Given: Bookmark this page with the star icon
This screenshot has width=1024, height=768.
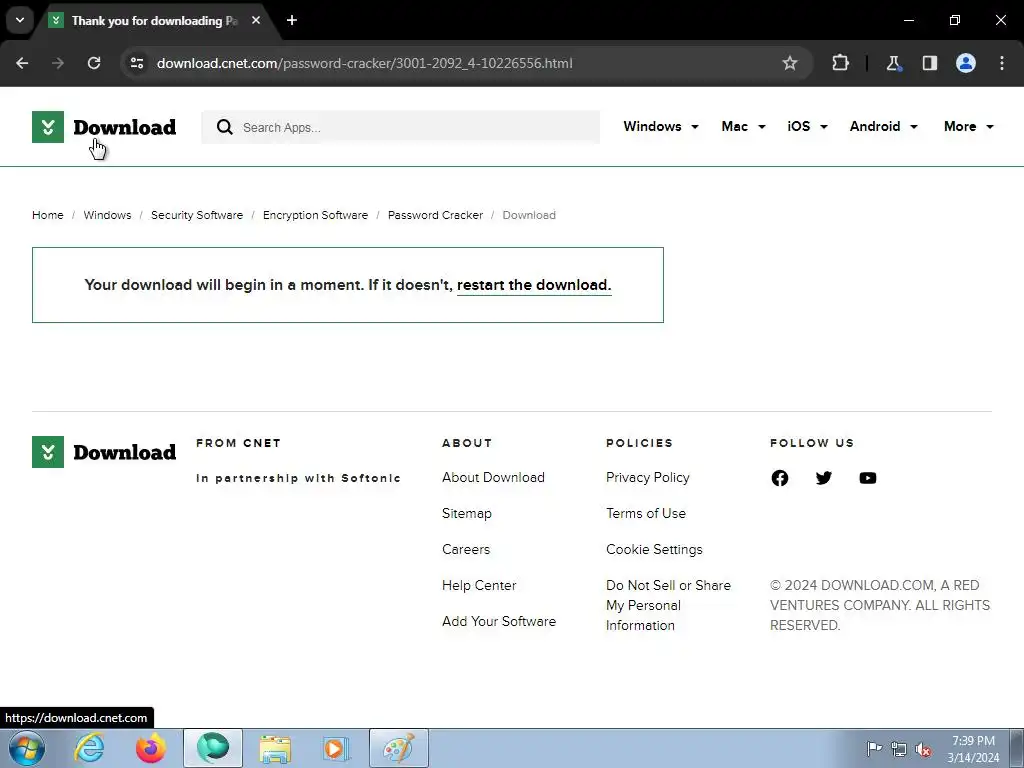Looking at the screenshot, I should tap(790, 63).
